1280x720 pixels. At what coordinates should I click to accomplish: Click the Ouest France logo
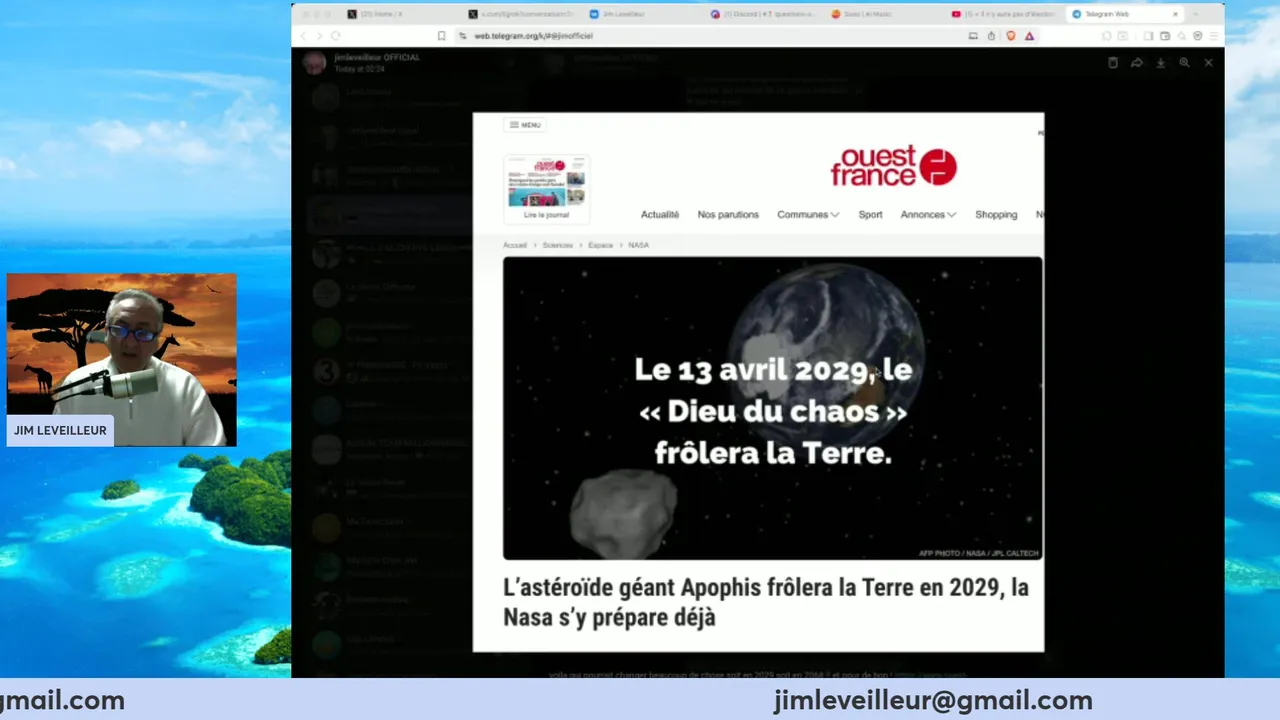pyautogui.click(x=893, y=166)
